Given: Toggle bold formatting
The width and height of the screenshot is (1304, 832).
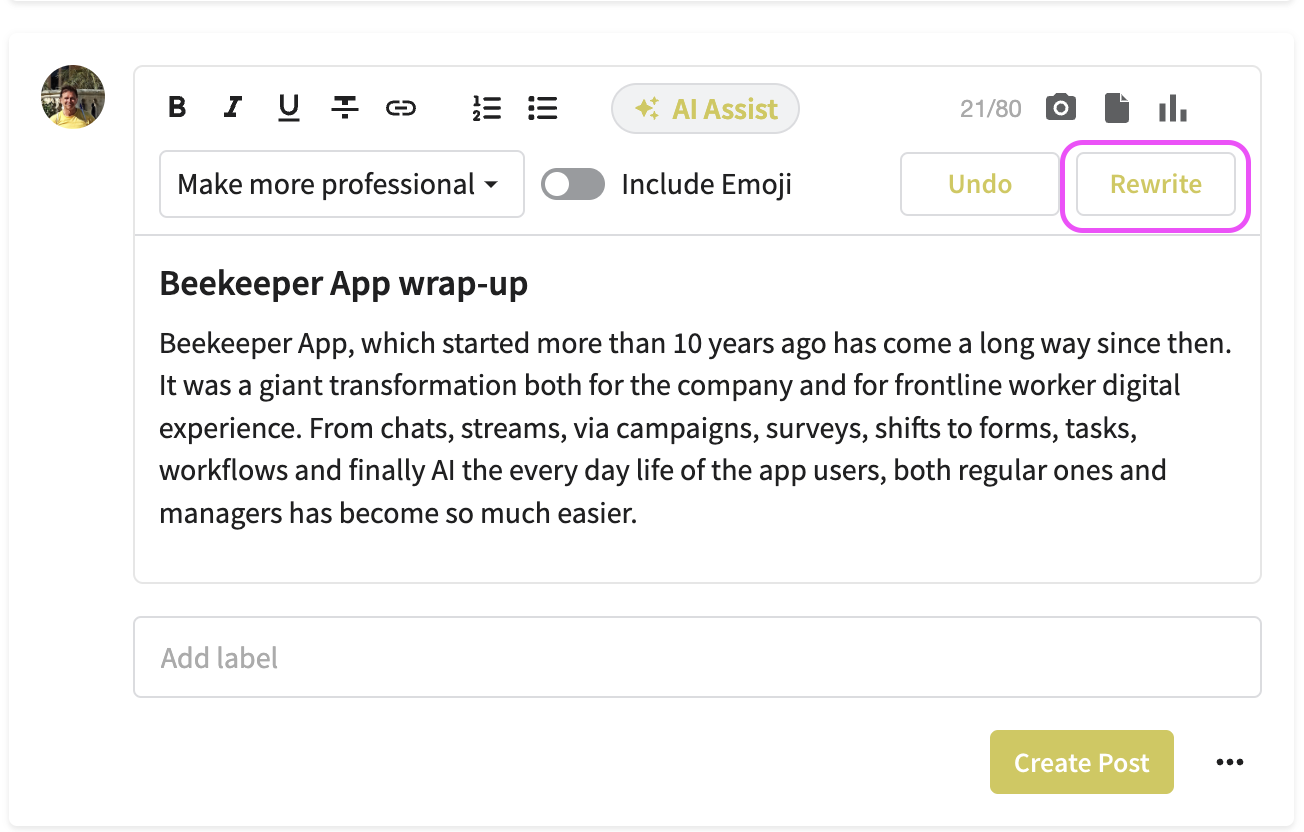Looking at the screenshot, I should coord(177,108).
